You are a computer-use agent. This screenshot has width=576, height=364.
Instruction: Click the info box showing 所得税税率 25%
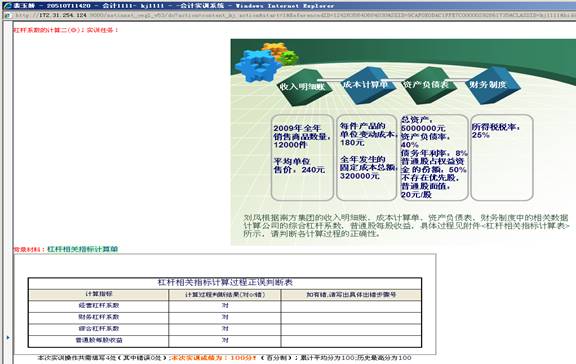click(501, 158)
